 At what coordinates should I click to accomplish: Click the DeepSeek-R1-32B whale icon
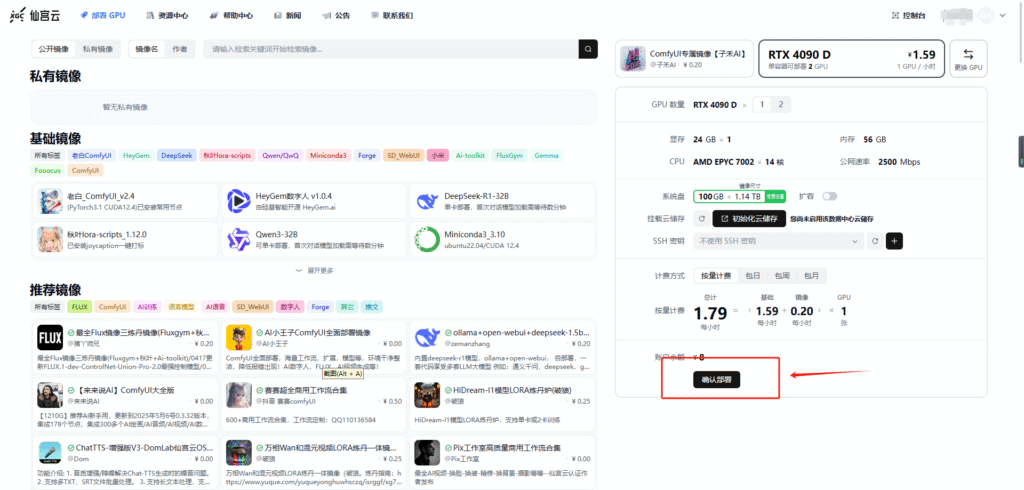click(x=428, y=201)
